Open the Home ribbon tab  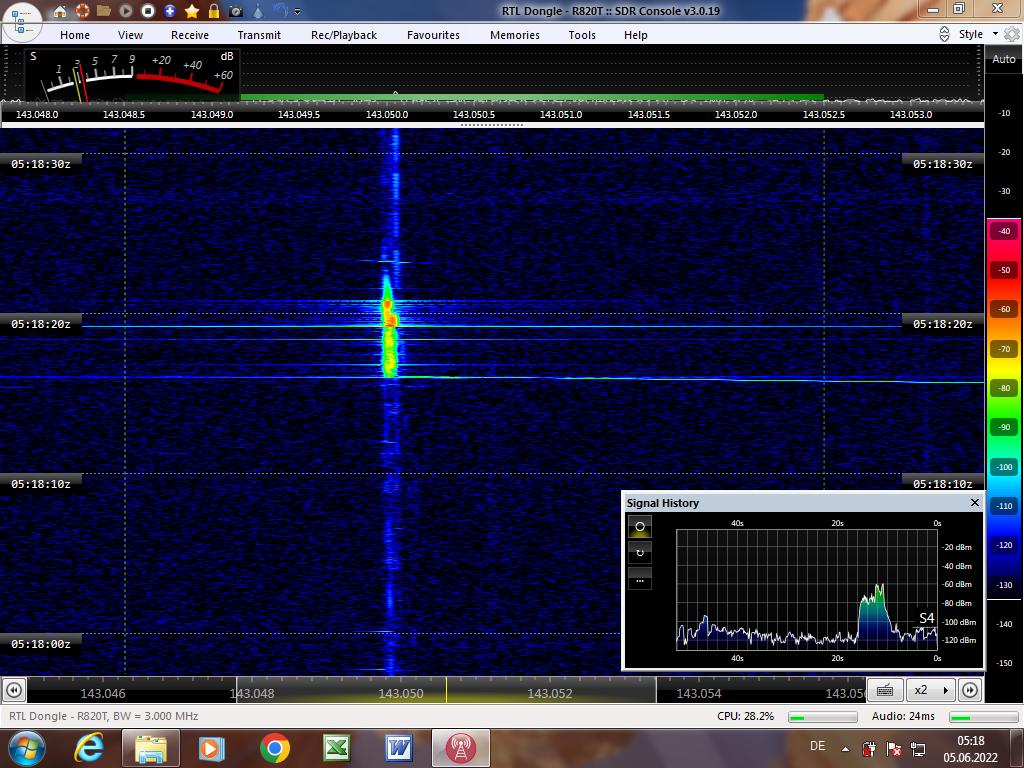[75, 35]
